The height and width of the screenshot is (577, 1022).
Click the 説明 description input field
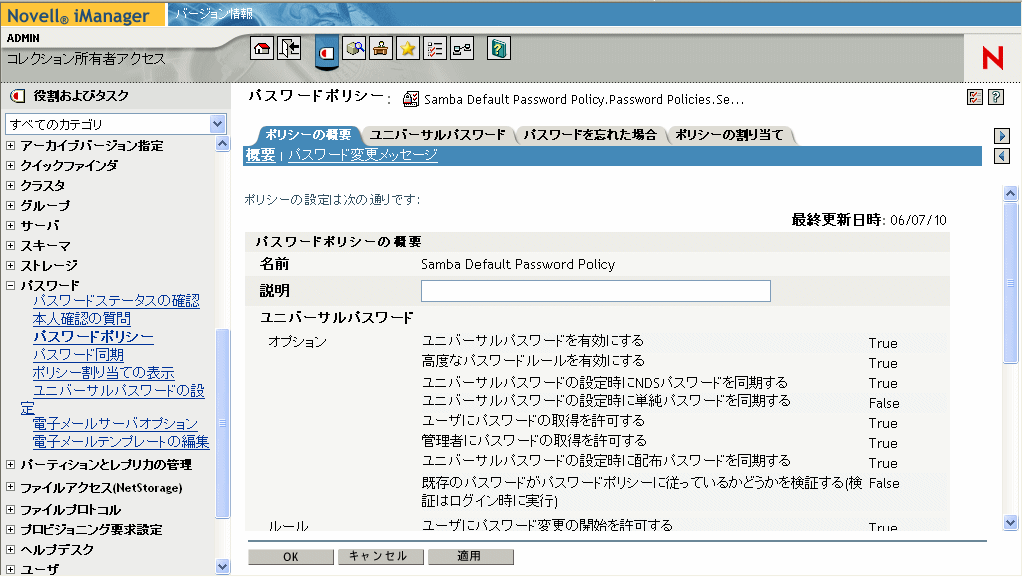[x=596, y=291]
